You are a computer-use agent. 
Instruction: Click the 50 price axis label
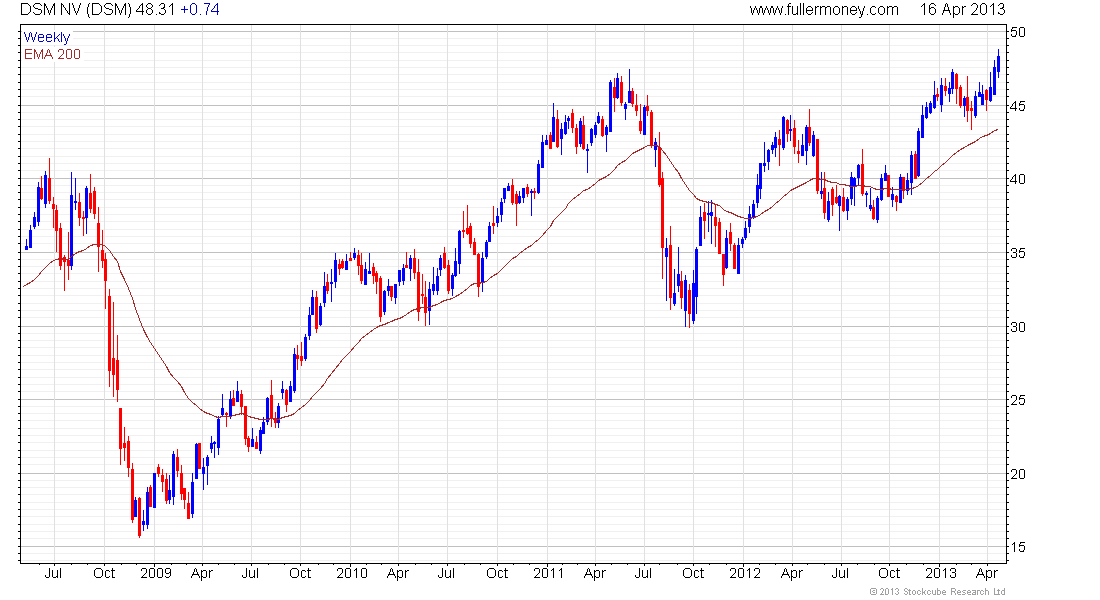pyautogui.click(x=1018, y=32)
